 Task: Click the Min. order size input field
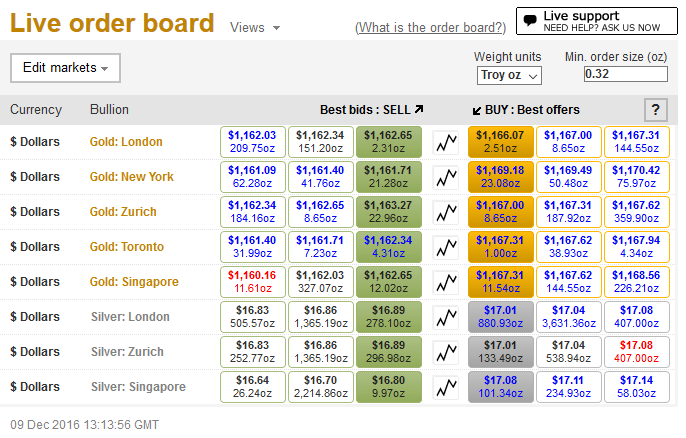click(x=626, y=74)
